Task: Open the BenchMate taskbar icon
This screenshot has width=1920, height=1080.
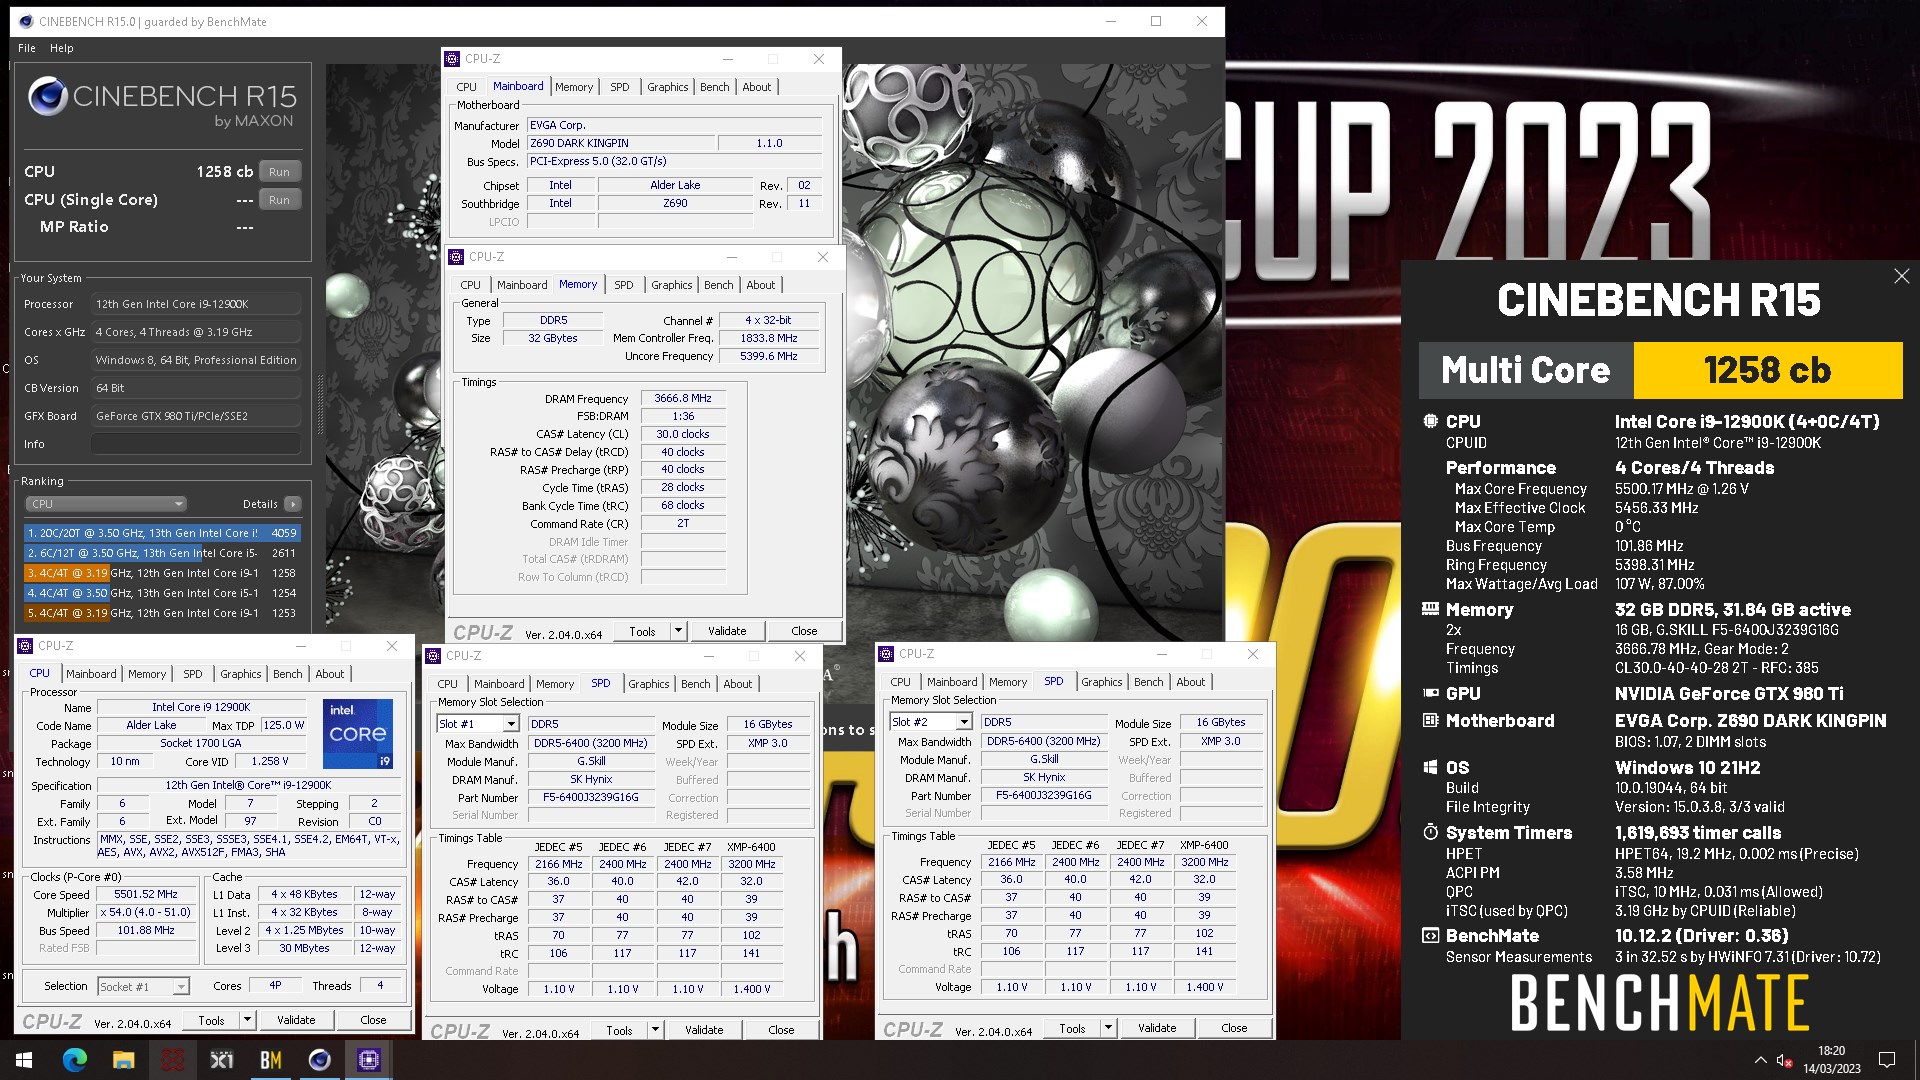Action: [x=270, y=1060]
